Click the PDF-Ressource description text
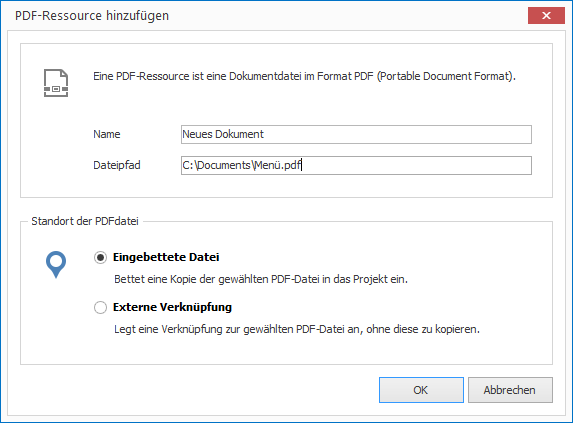Image resolution: width=573 pixels, height=423 pixels. click(x=304, y=76)
